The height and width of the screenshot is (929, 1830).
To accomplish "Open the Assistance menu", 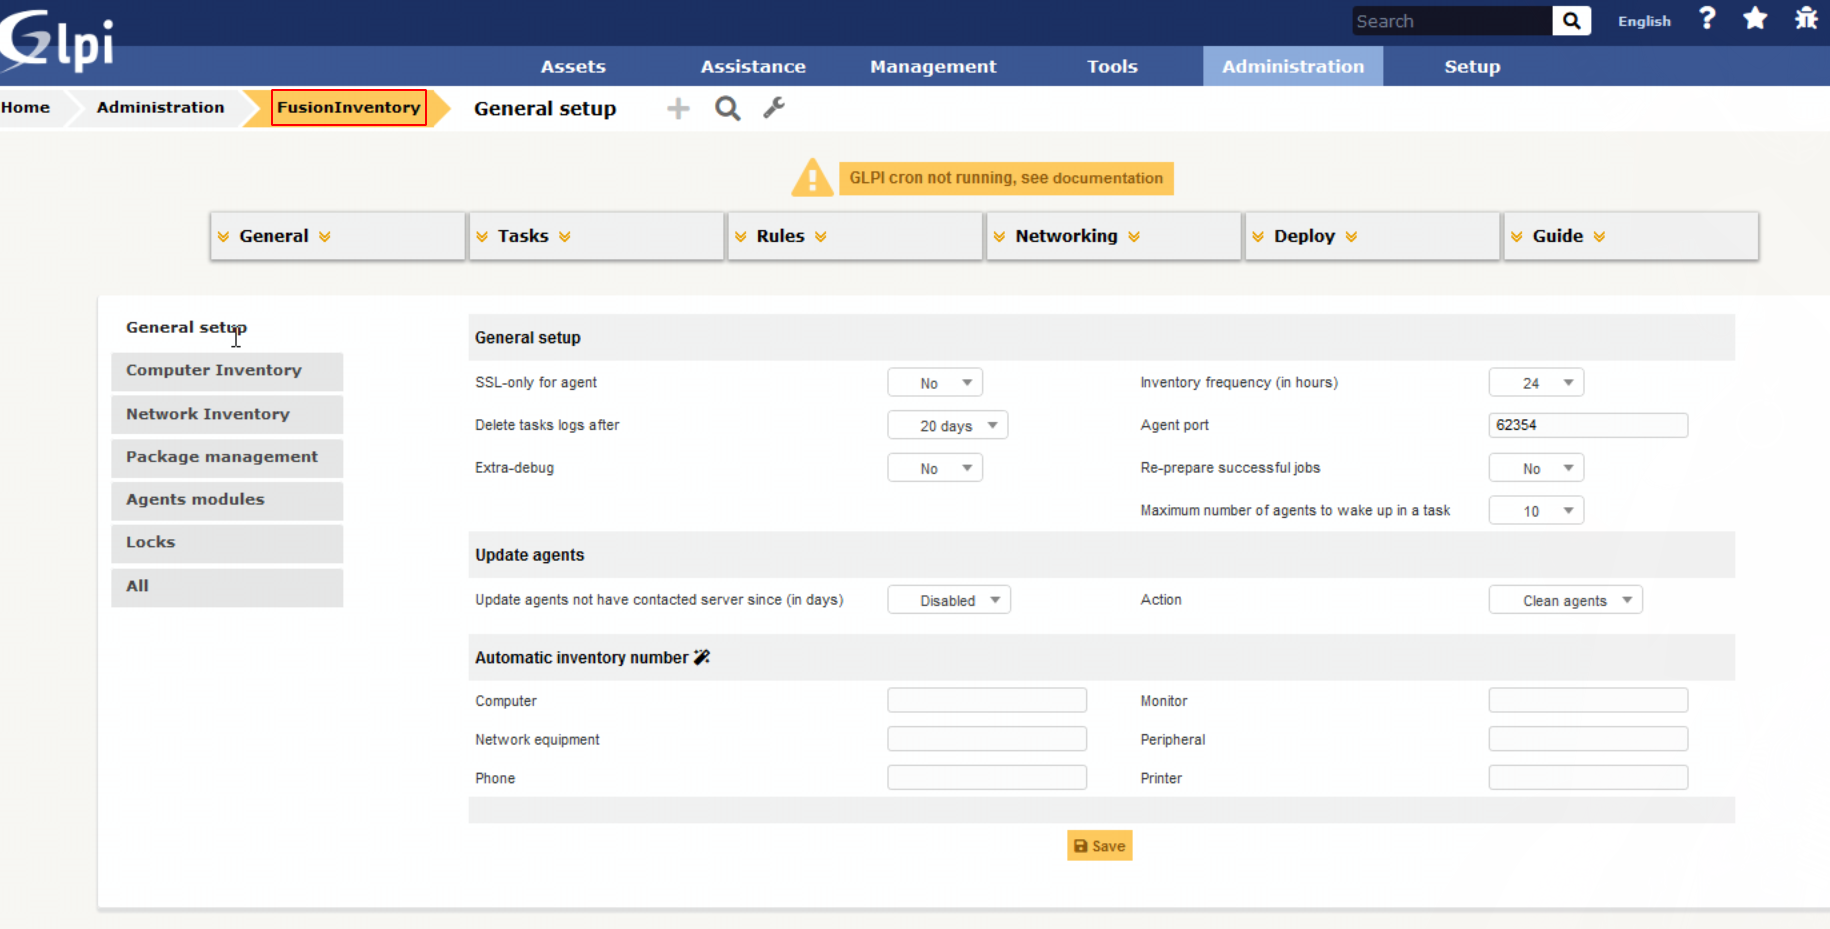I will point(753,66).
